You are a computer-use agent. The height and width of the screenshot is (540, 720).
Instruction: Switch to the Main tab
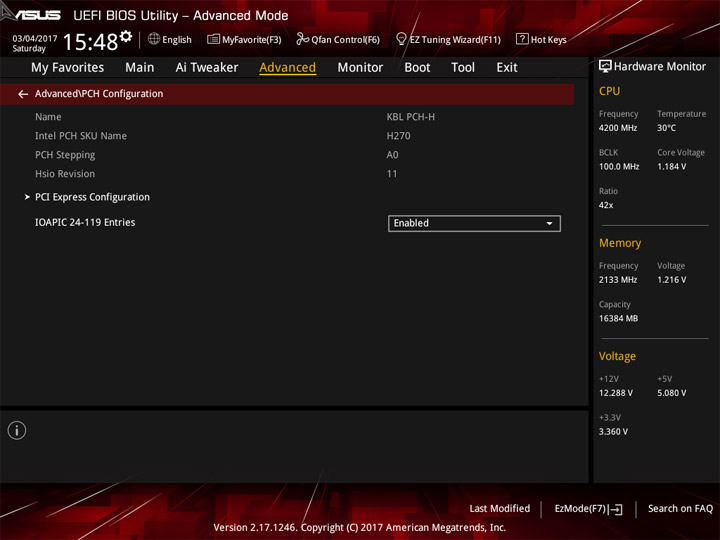click(140, 68)
